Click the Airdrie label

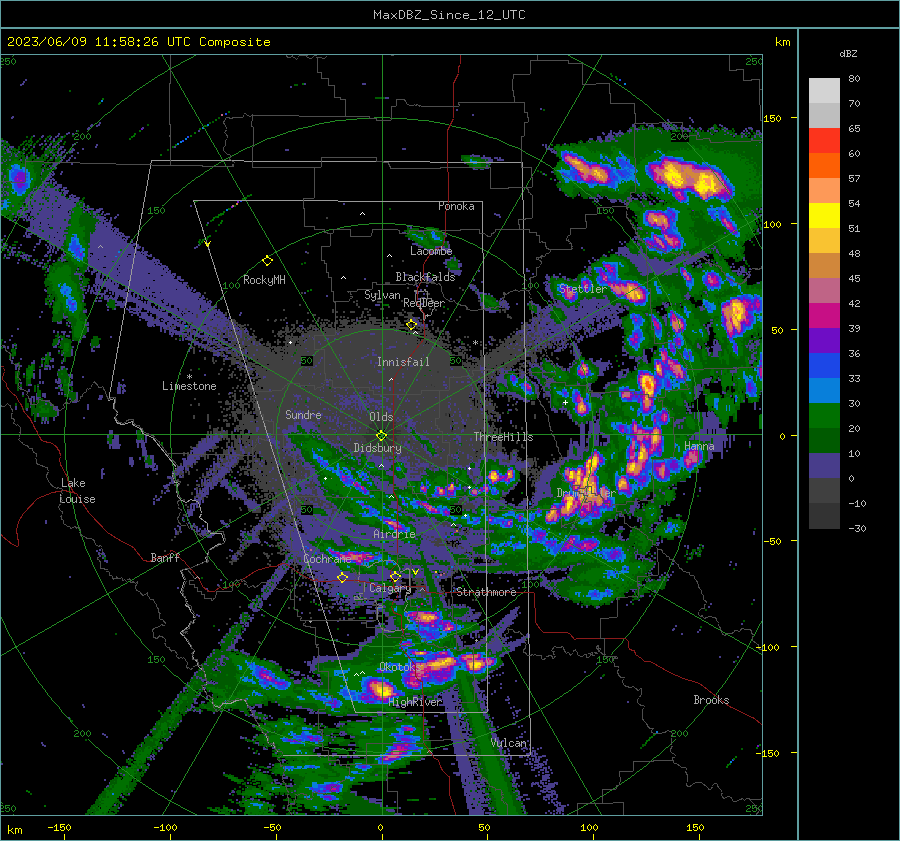394,534
